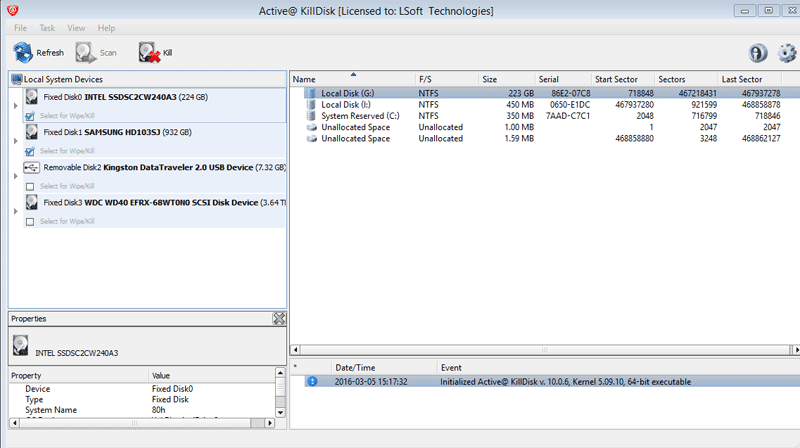Open the Task menu
Image resolution: width=800 pixels, height=448 pixels.
47,28
